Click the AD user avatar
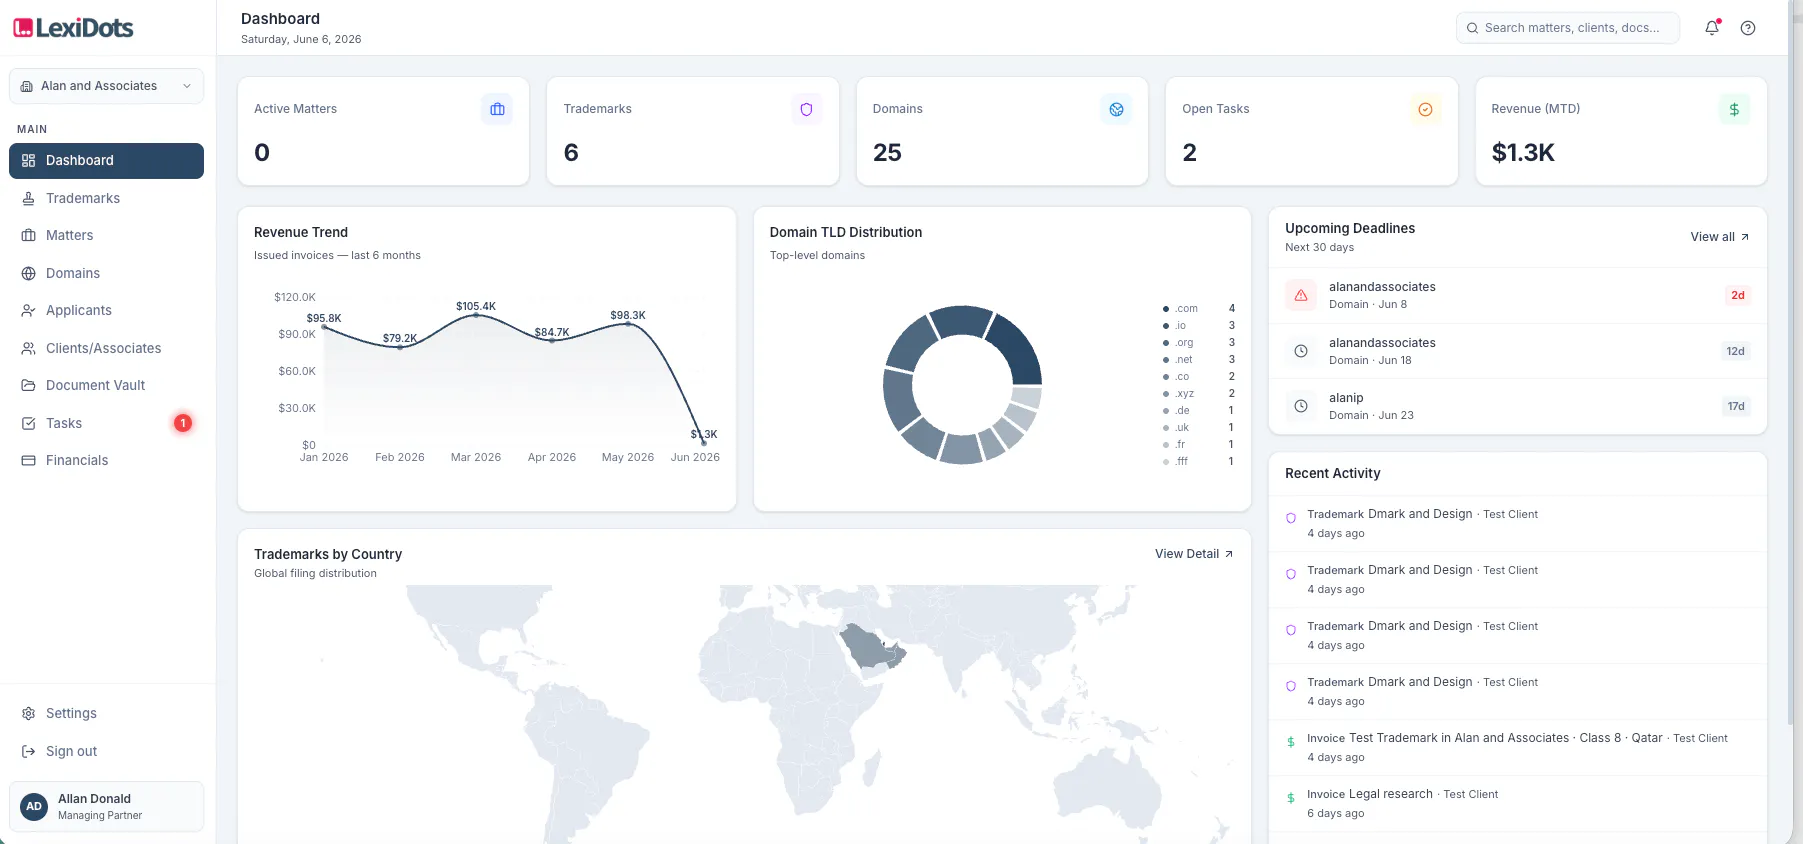The width and height of the screenshot is (1803, 844). click(34, 806)
